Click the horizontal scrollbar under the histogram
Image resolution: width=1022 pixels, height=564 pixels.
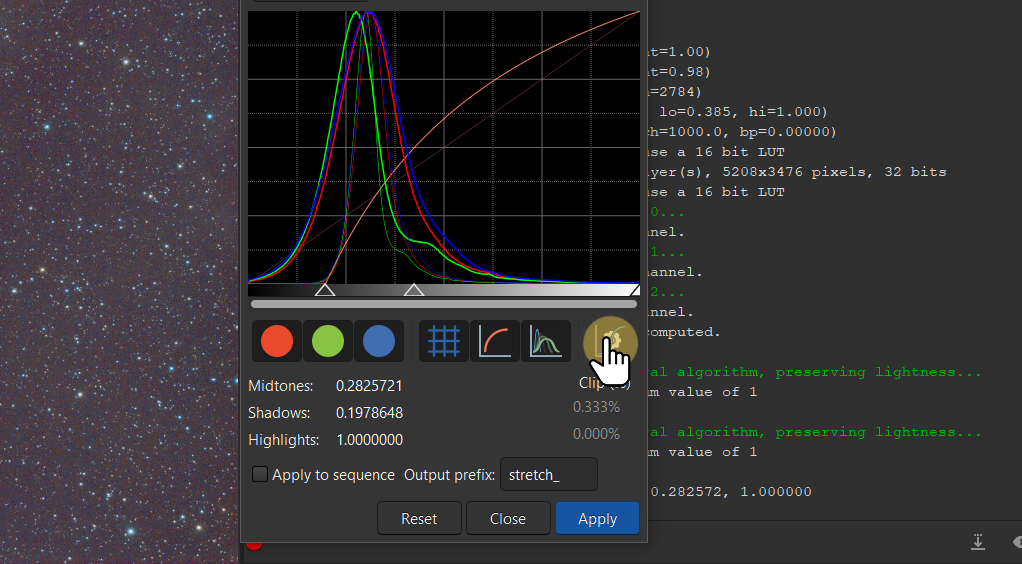[444, 304]
